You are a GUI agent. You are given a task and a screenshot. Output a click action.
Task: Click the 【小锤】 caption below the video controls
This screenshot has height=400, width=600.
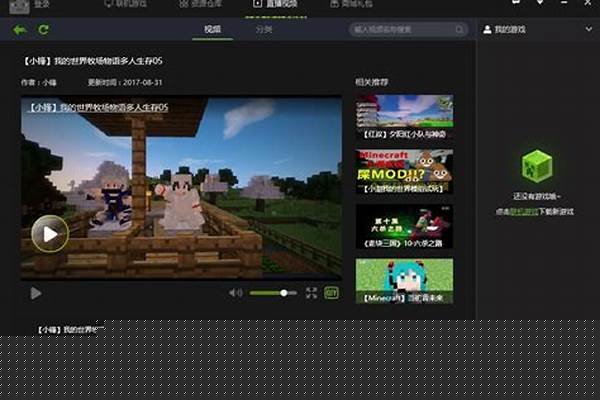point(70,329)
